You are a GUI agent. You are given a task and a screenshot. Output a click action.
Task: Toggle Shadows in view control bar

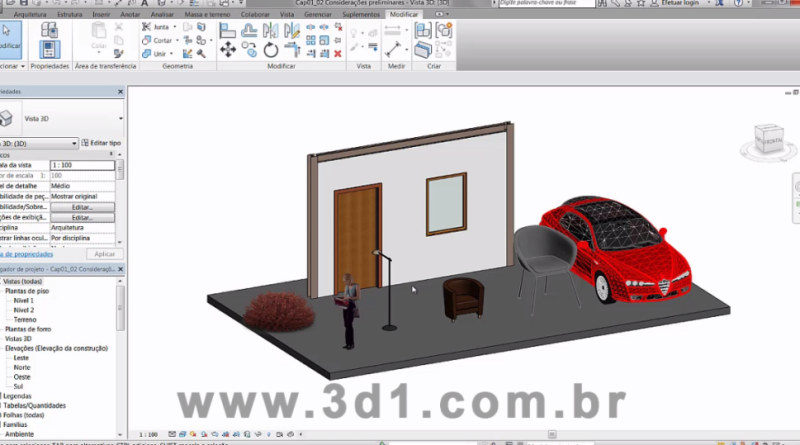[x=204, y=434]
